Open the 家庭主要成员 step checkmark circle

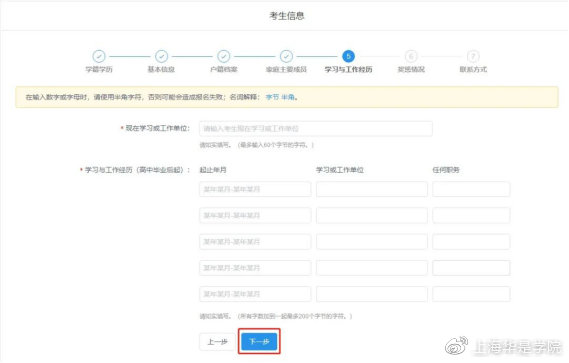(286, 56)
